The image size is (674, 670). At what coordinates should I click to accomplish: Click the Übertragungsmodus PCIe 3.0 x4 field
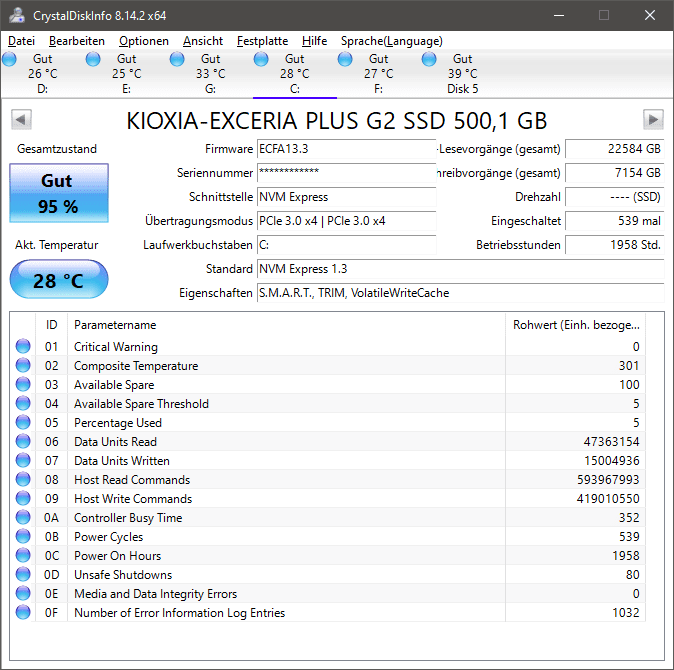(x=346, y=221)
